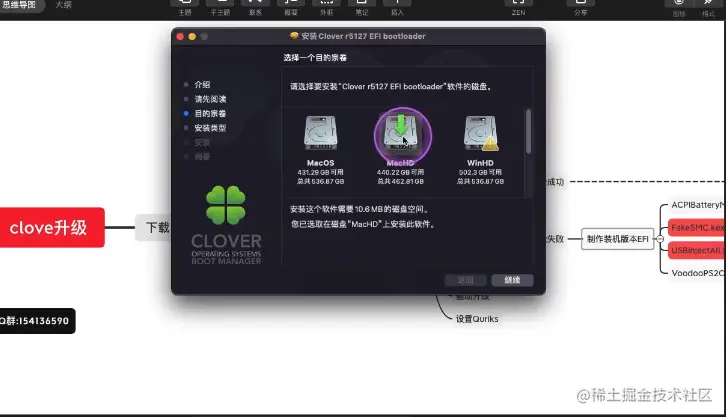Click the 安装类型 step in installer sidebar
The image size is (726, 417).
210,128
